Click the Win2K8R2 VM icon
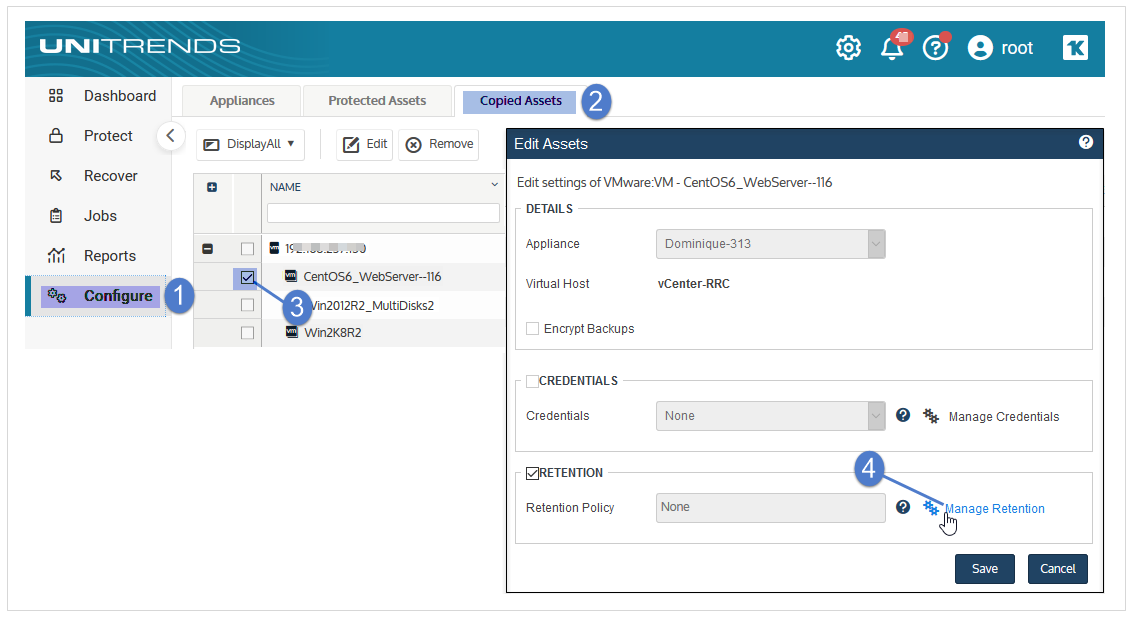Image resolution: width=1140 pixels, height=628 pixels. pyautogui.click(x=292, y=332)
